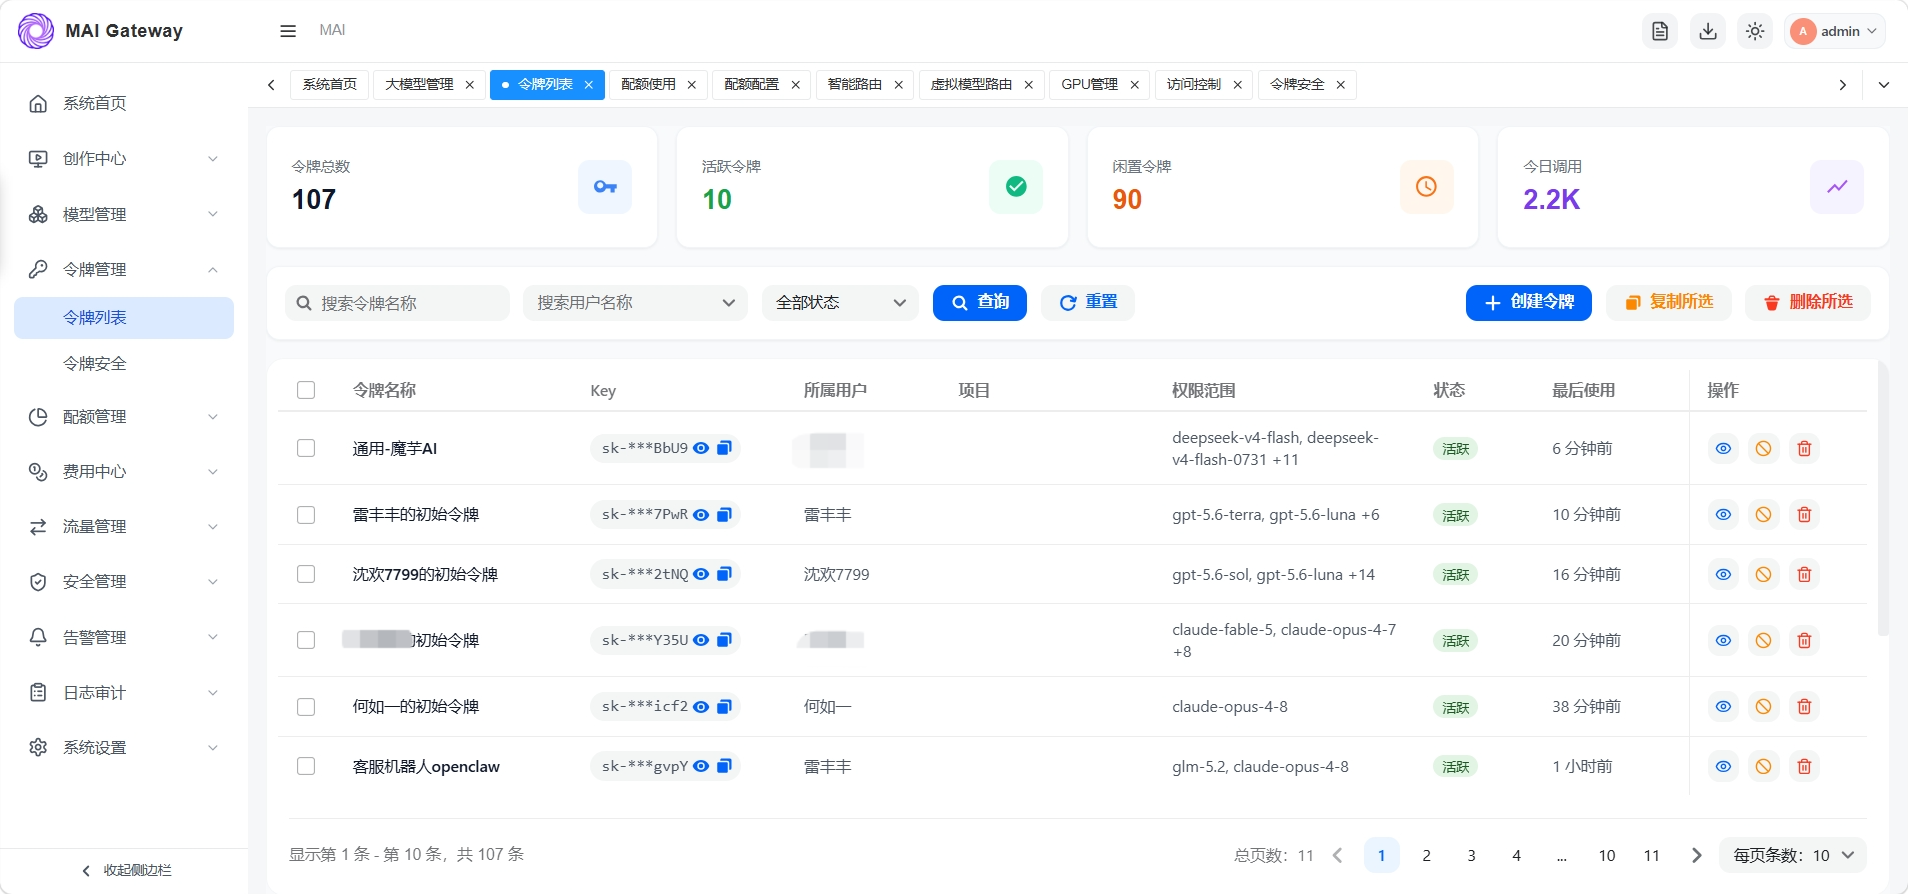Screen dimensions: 1908x894
Task: Collapse sidebar via 收起侧边栏
Action: [x=125, y=870]
